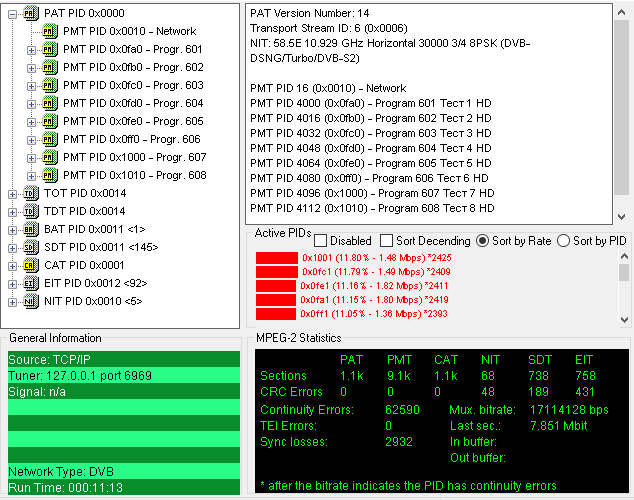This screenshot has width=634, height=500.
Task: Select the PMT PID 0x0010 - Network row
Action: [129, 31]
